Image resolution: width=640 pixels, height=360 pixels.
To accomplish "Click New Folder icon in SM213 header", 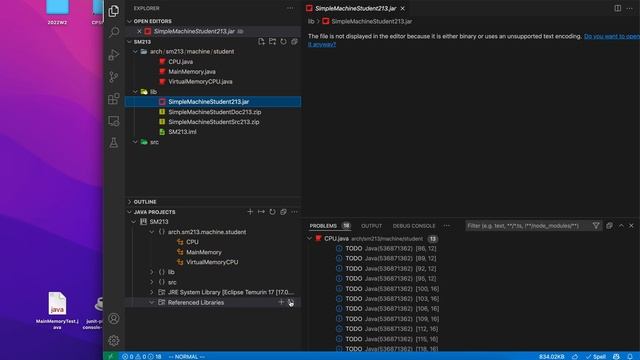I will click(x=272, y=42).
